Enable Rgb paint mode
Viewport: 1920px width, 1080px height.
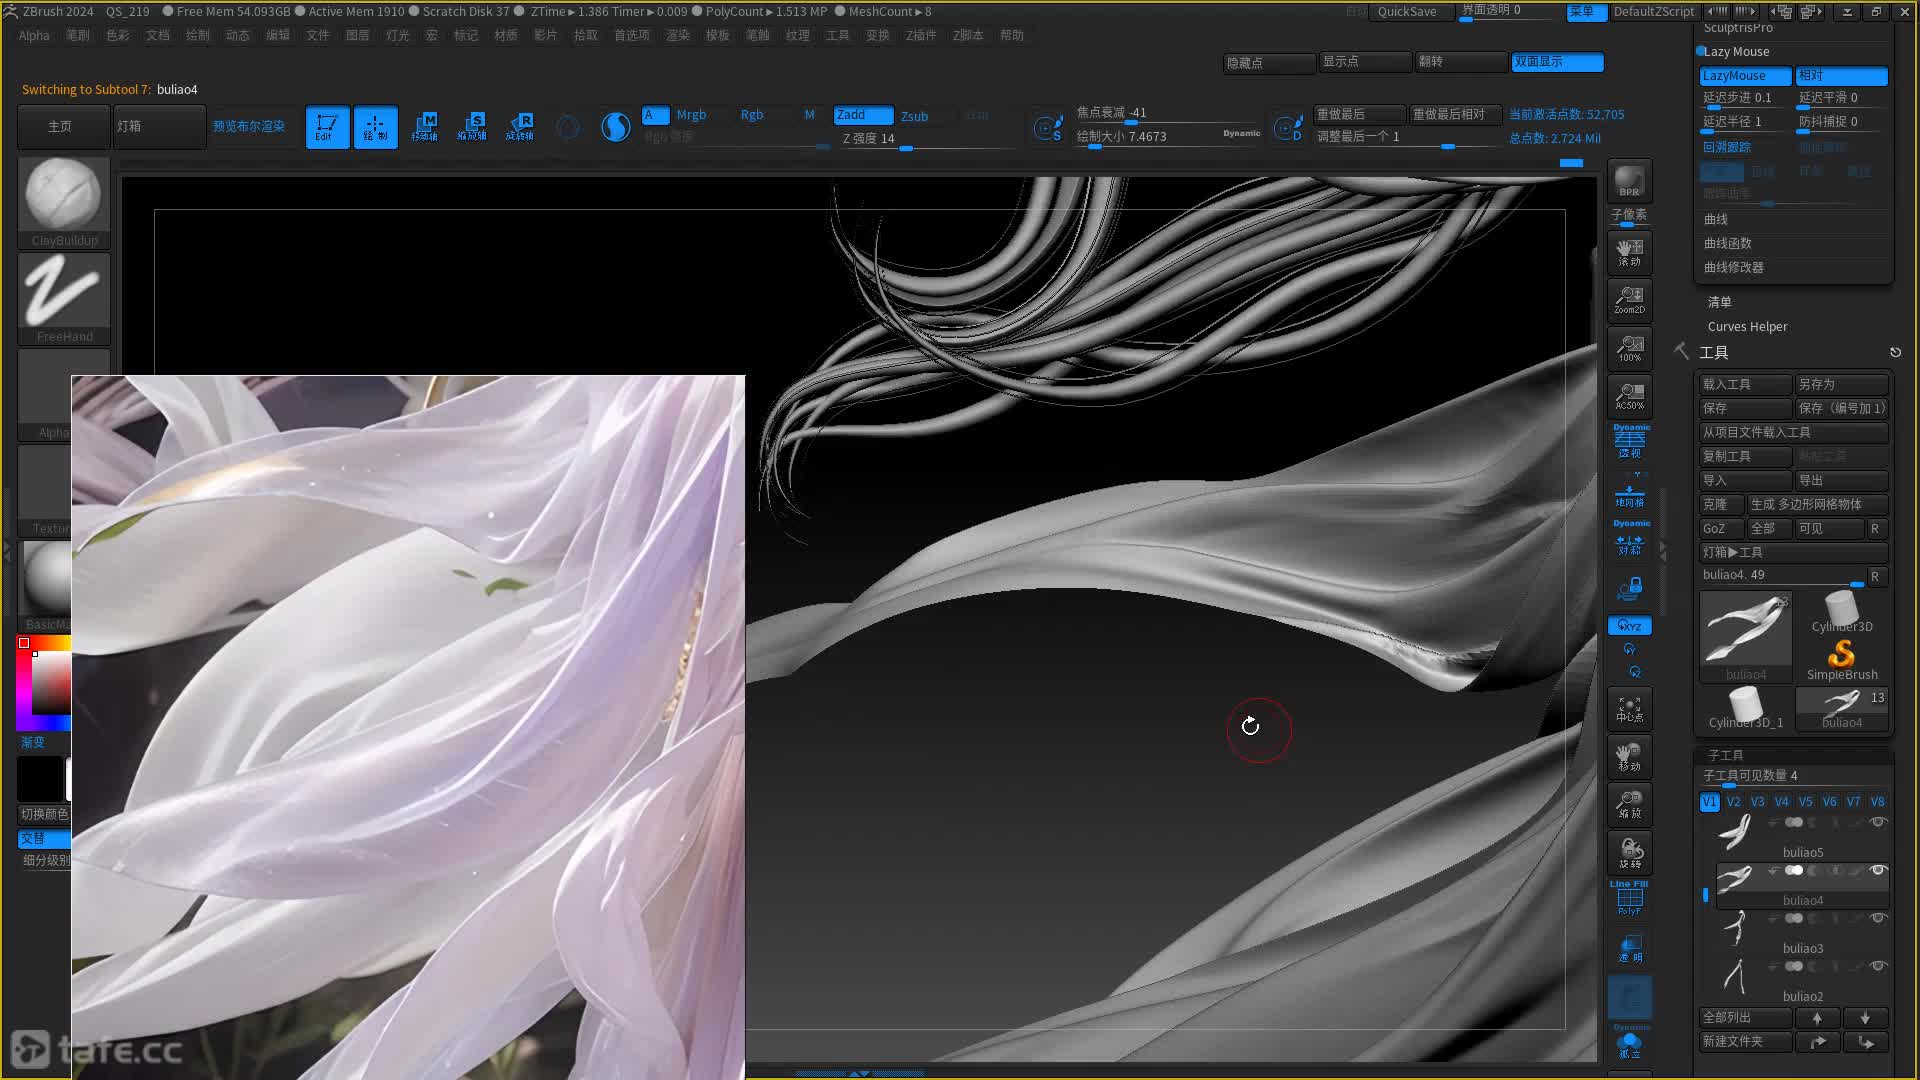752,115
